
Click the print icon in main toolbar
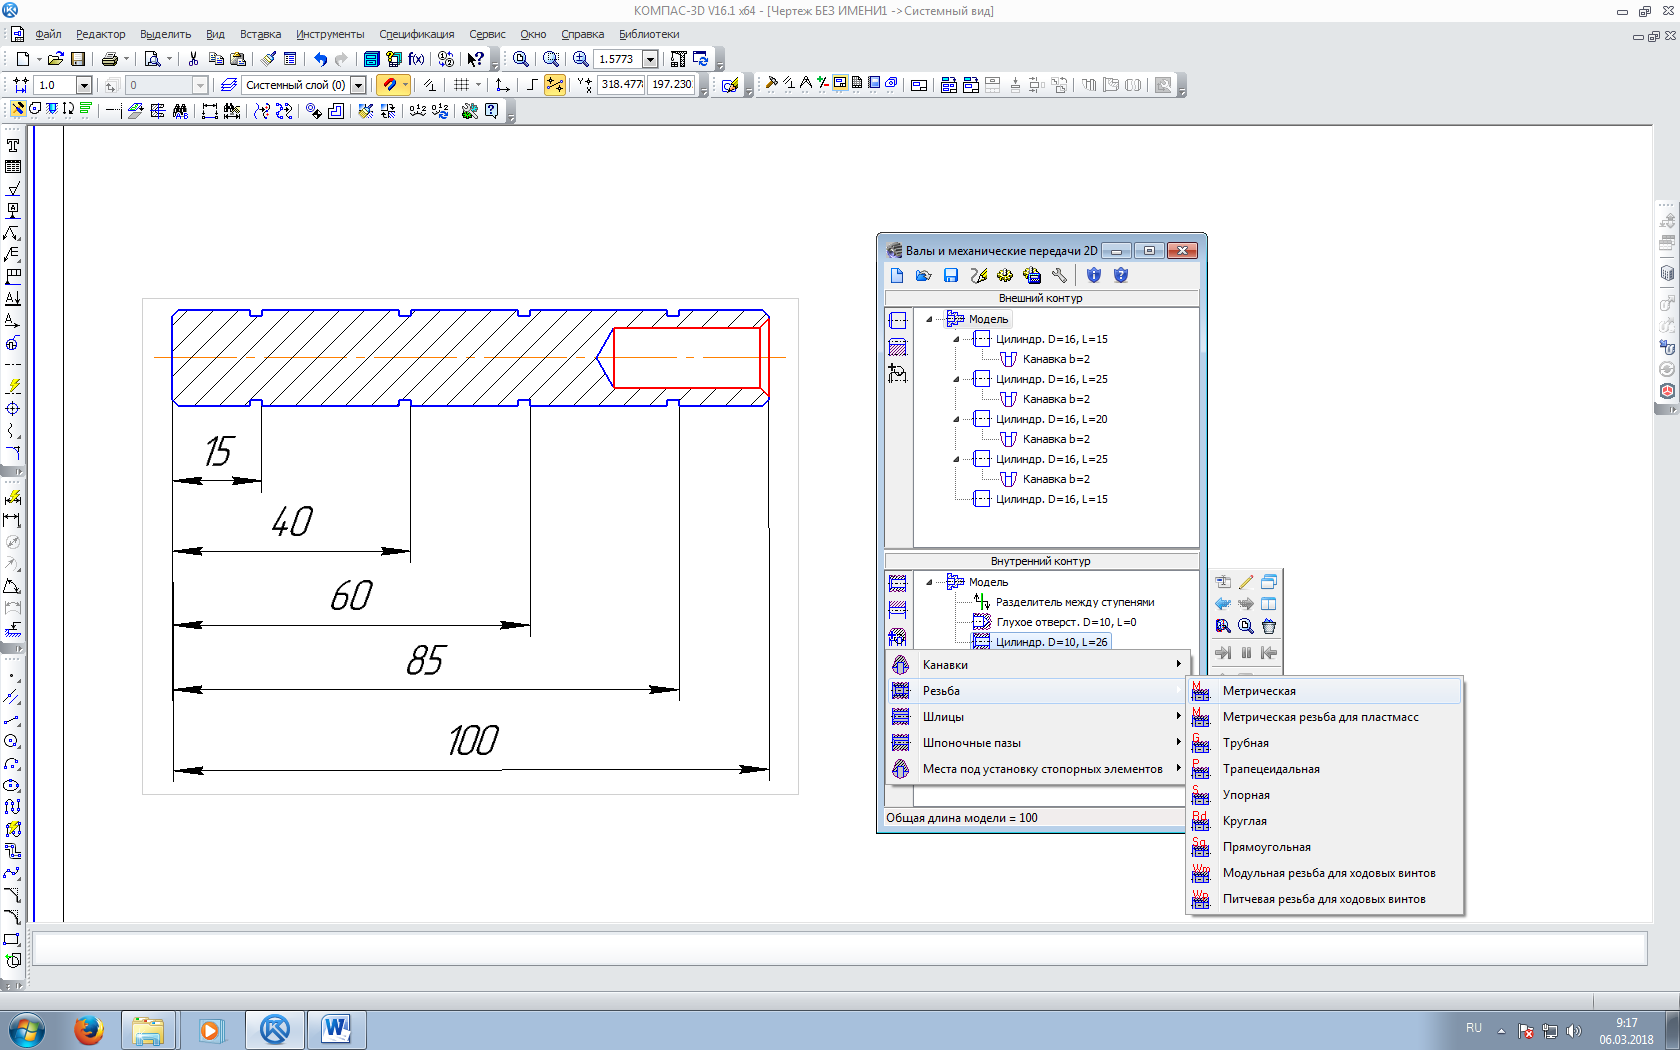point(110,59)
